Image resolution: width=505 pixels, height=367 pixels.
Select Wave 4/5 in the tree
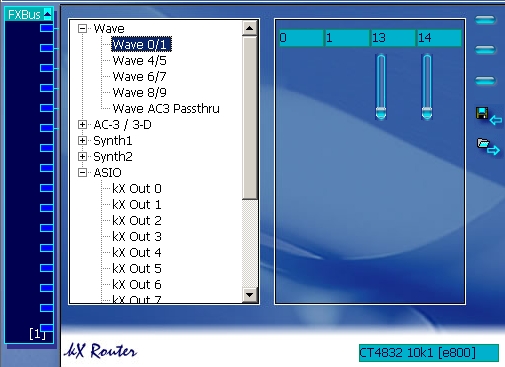click(139, 61)
